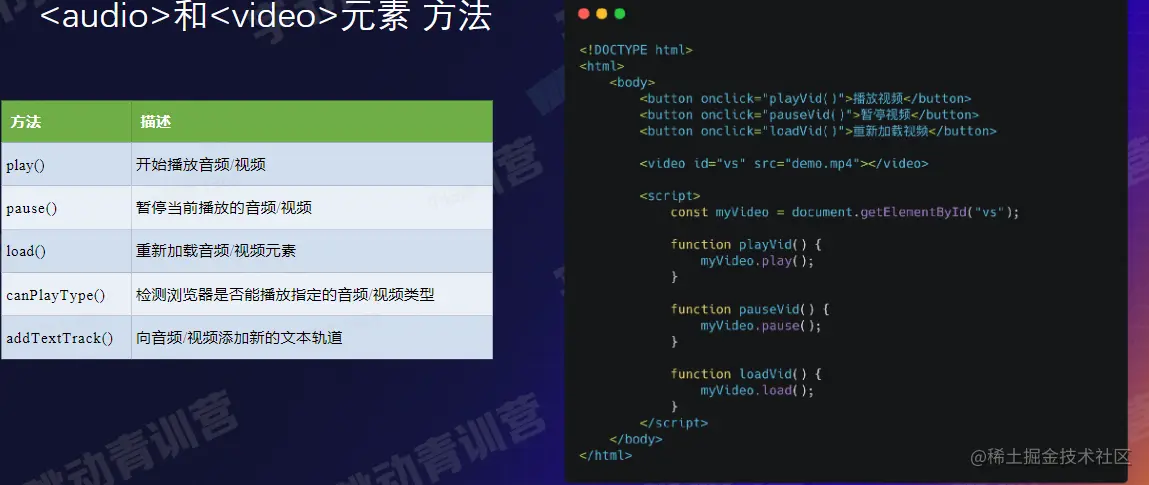The width and height of the screenshot is (1149, 485).
Task: Click the opening "<script>" tag line
Action: 670,196
